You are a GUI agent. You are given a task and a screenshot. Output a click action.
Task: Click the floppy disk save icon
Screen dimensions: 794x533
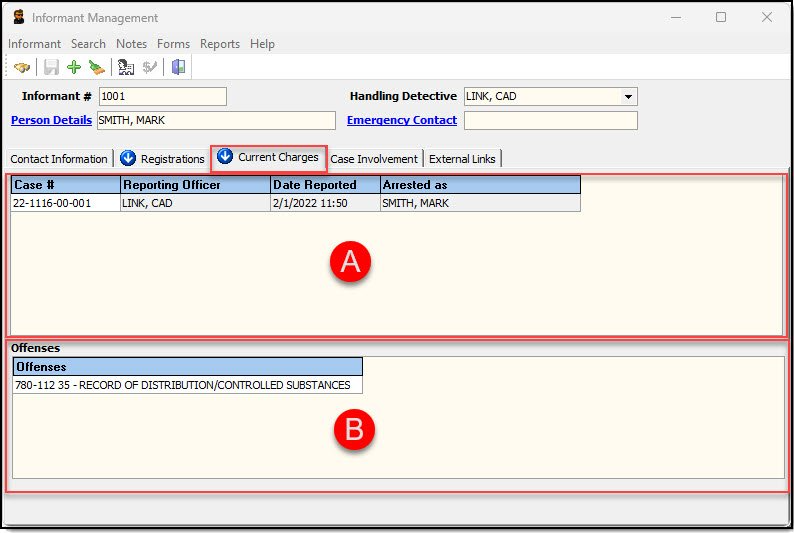click(x=51, y=67)
